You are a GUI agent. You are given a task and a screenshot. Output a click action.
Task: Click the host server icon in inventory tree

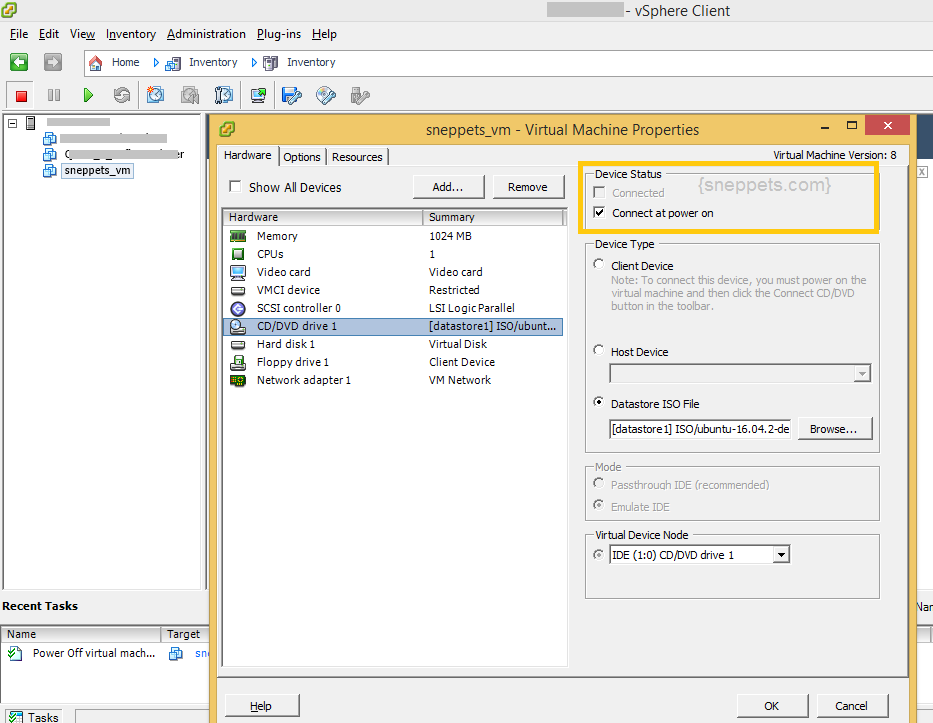[x=31, y=123]
